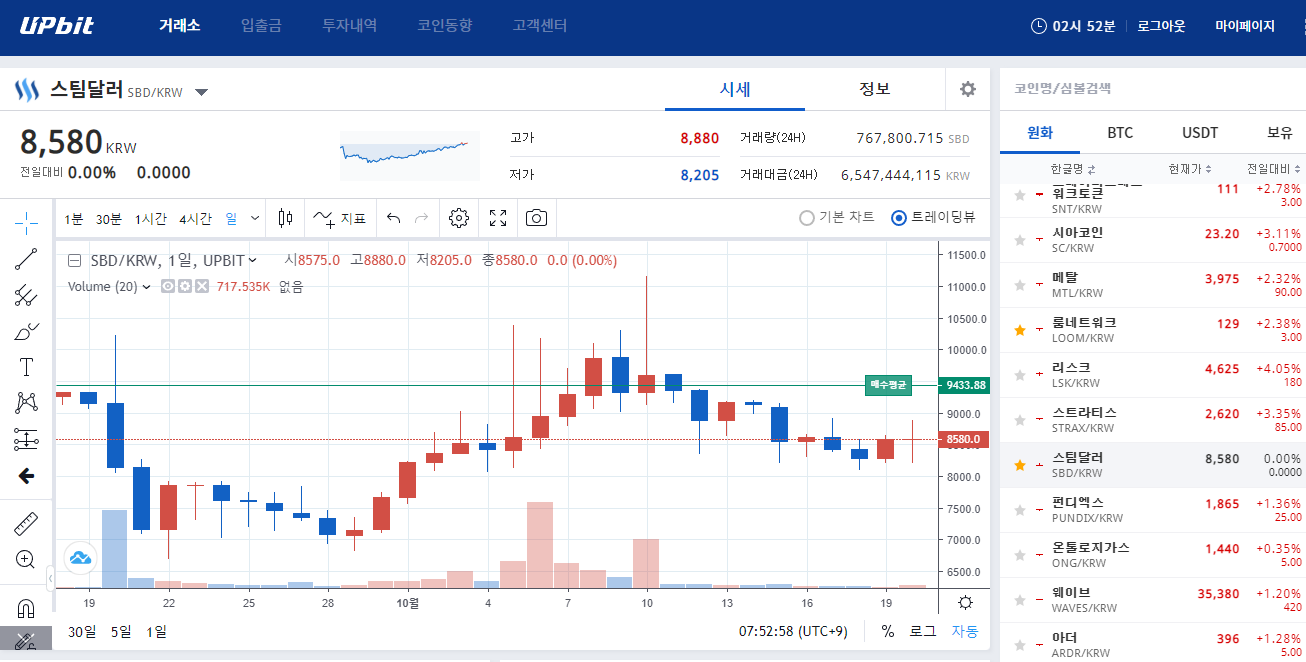
Task: Select the long/short position prediction tool
Action: click(26, 439)
